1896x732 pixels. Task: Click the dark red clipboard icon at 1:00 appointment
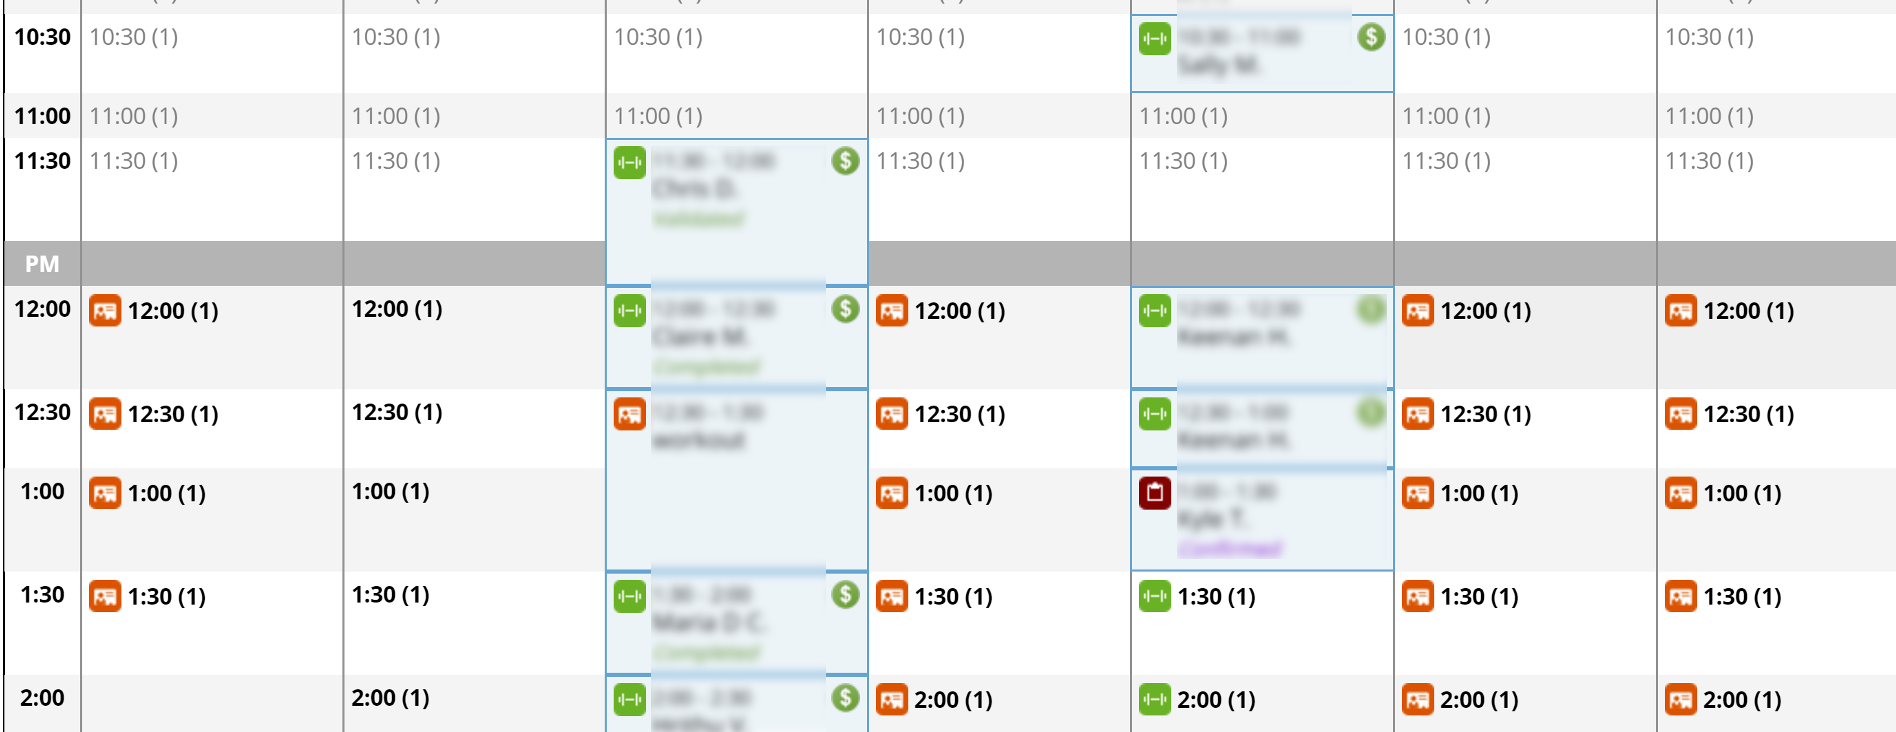pyautogui.click(x=1155, y=493)
